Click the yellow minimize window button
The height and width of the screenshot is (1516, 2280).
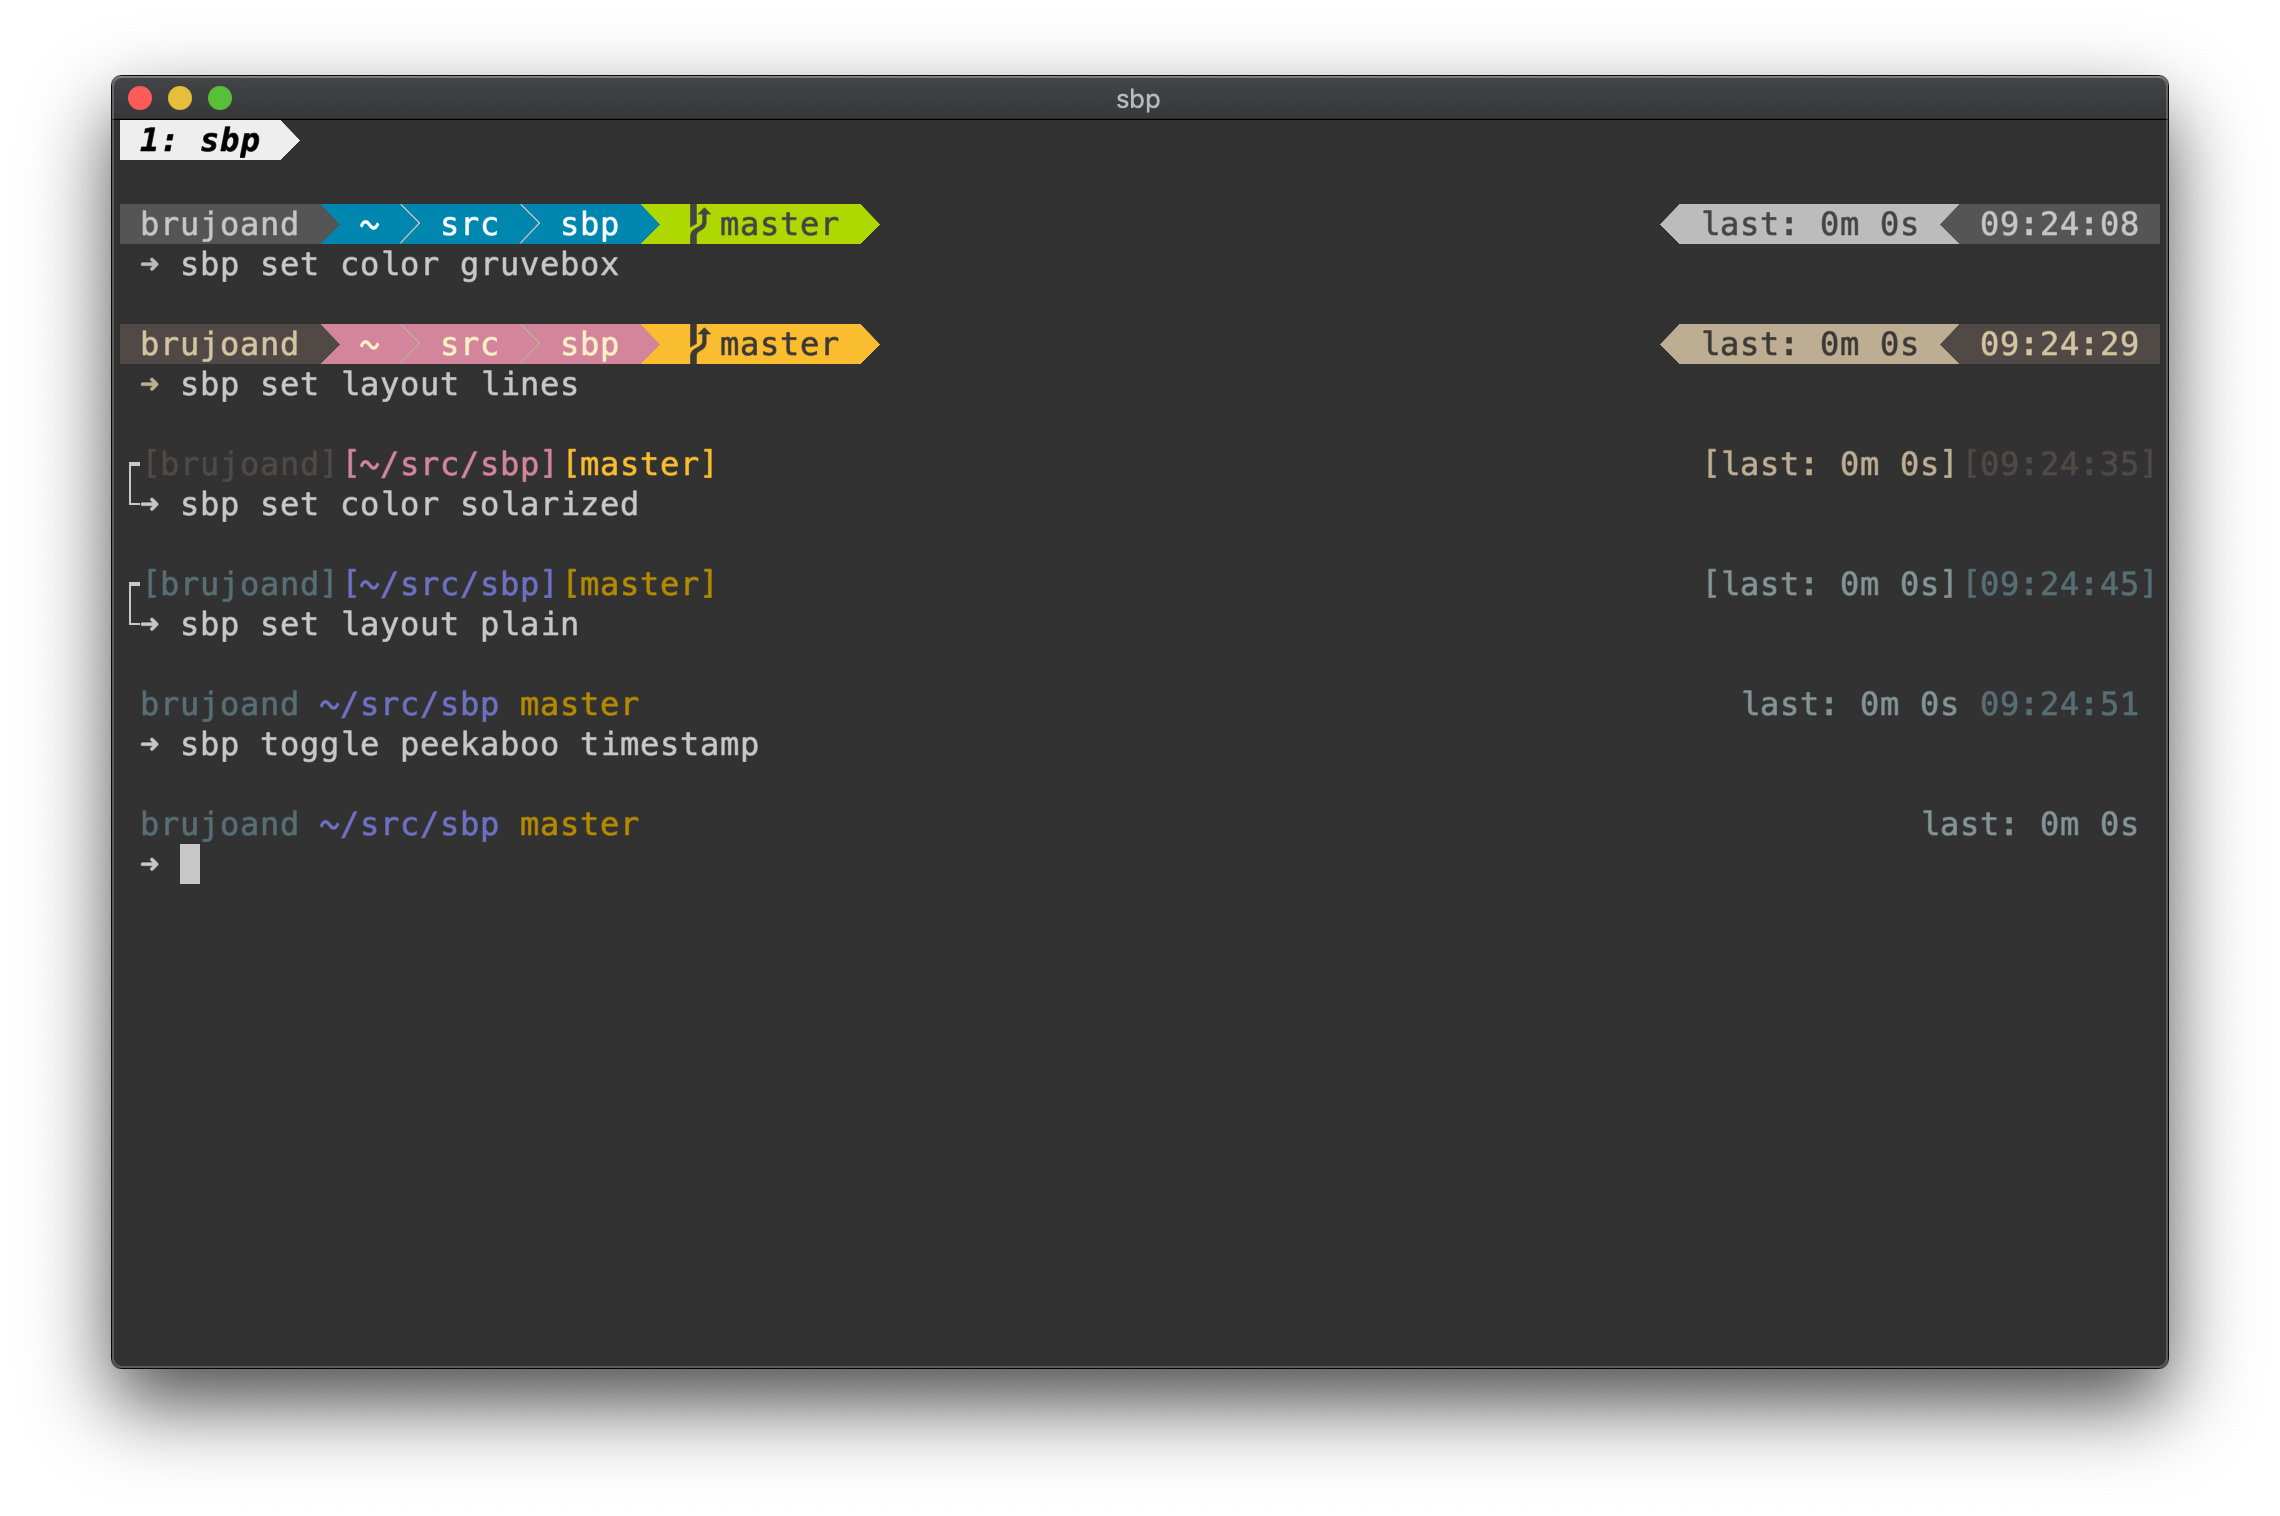pyautogui.click(x=180, y=98)
